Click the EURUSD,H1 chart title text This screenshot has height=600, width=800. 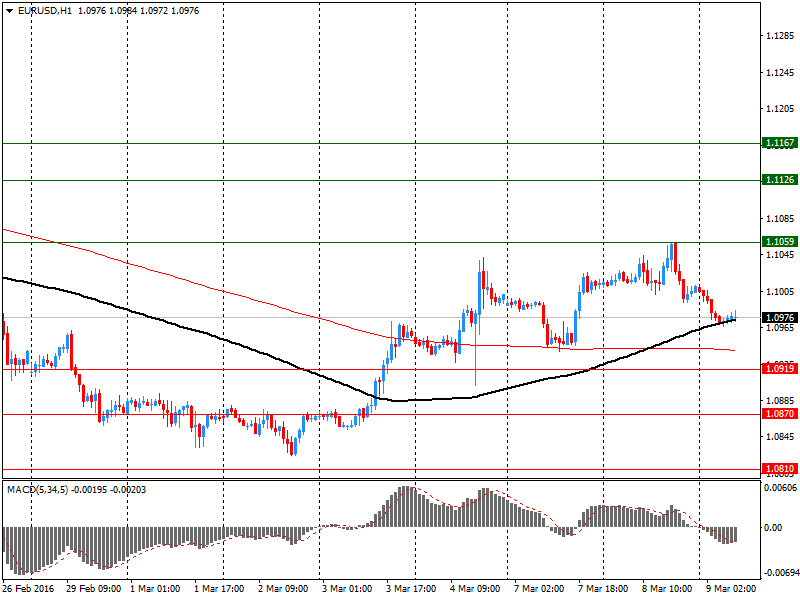[x=45, y=11]
